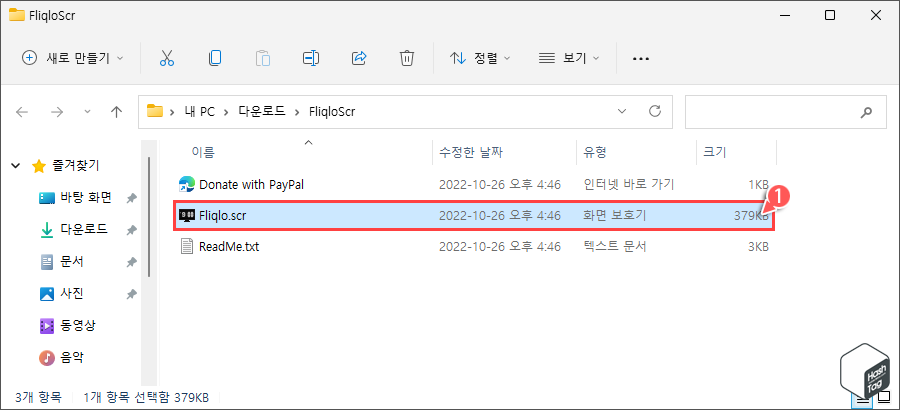
Task: Open the 보기 view dropdown
Action: click(x=569, y=58)
